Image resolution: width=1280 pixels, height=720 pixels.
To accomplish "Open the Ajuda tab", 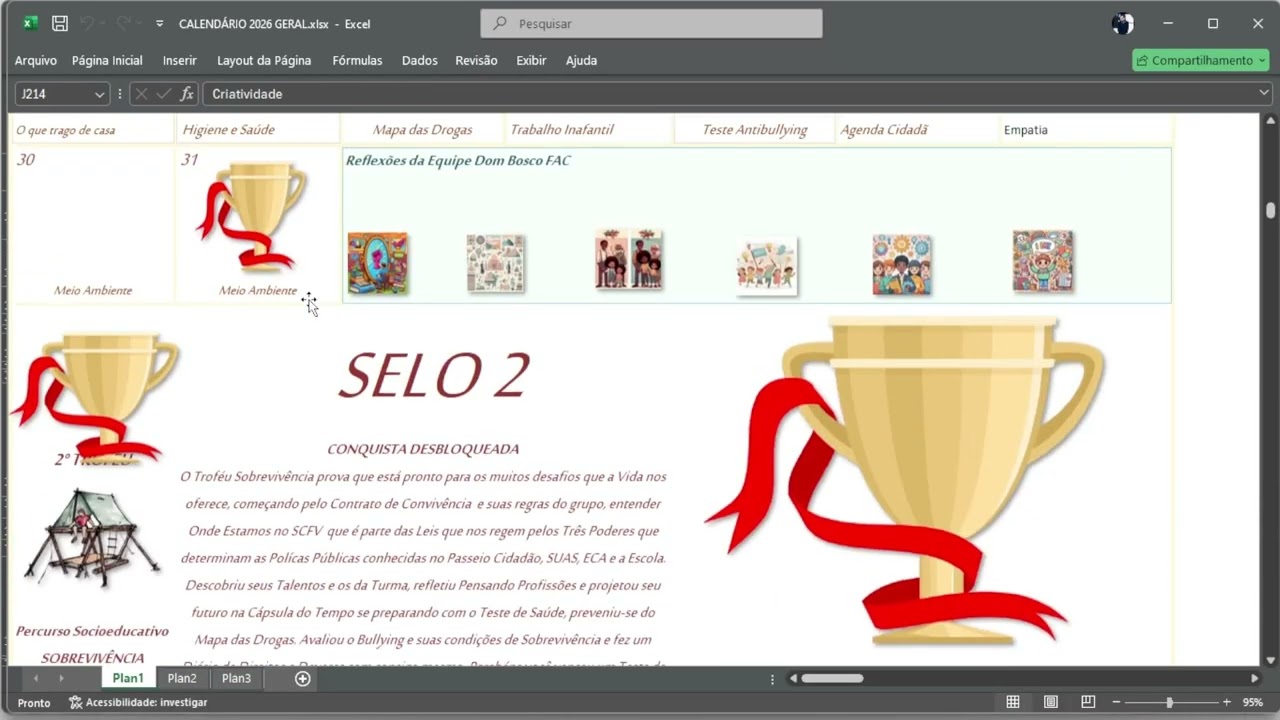I will (581, 60).
